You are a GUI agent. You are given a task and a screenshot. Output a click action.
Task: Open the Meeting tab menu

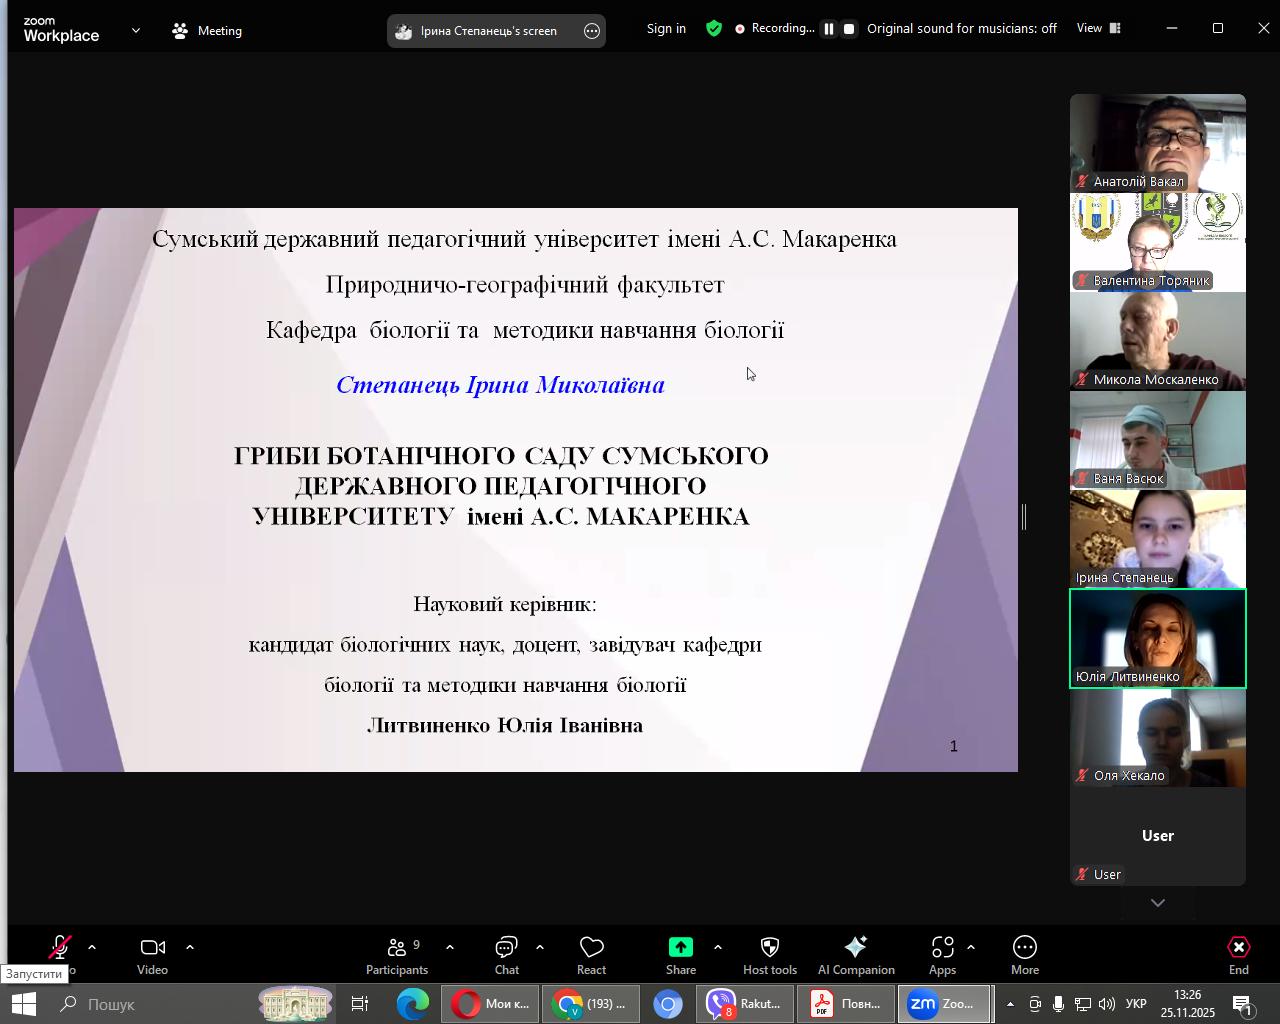(207, 31)
